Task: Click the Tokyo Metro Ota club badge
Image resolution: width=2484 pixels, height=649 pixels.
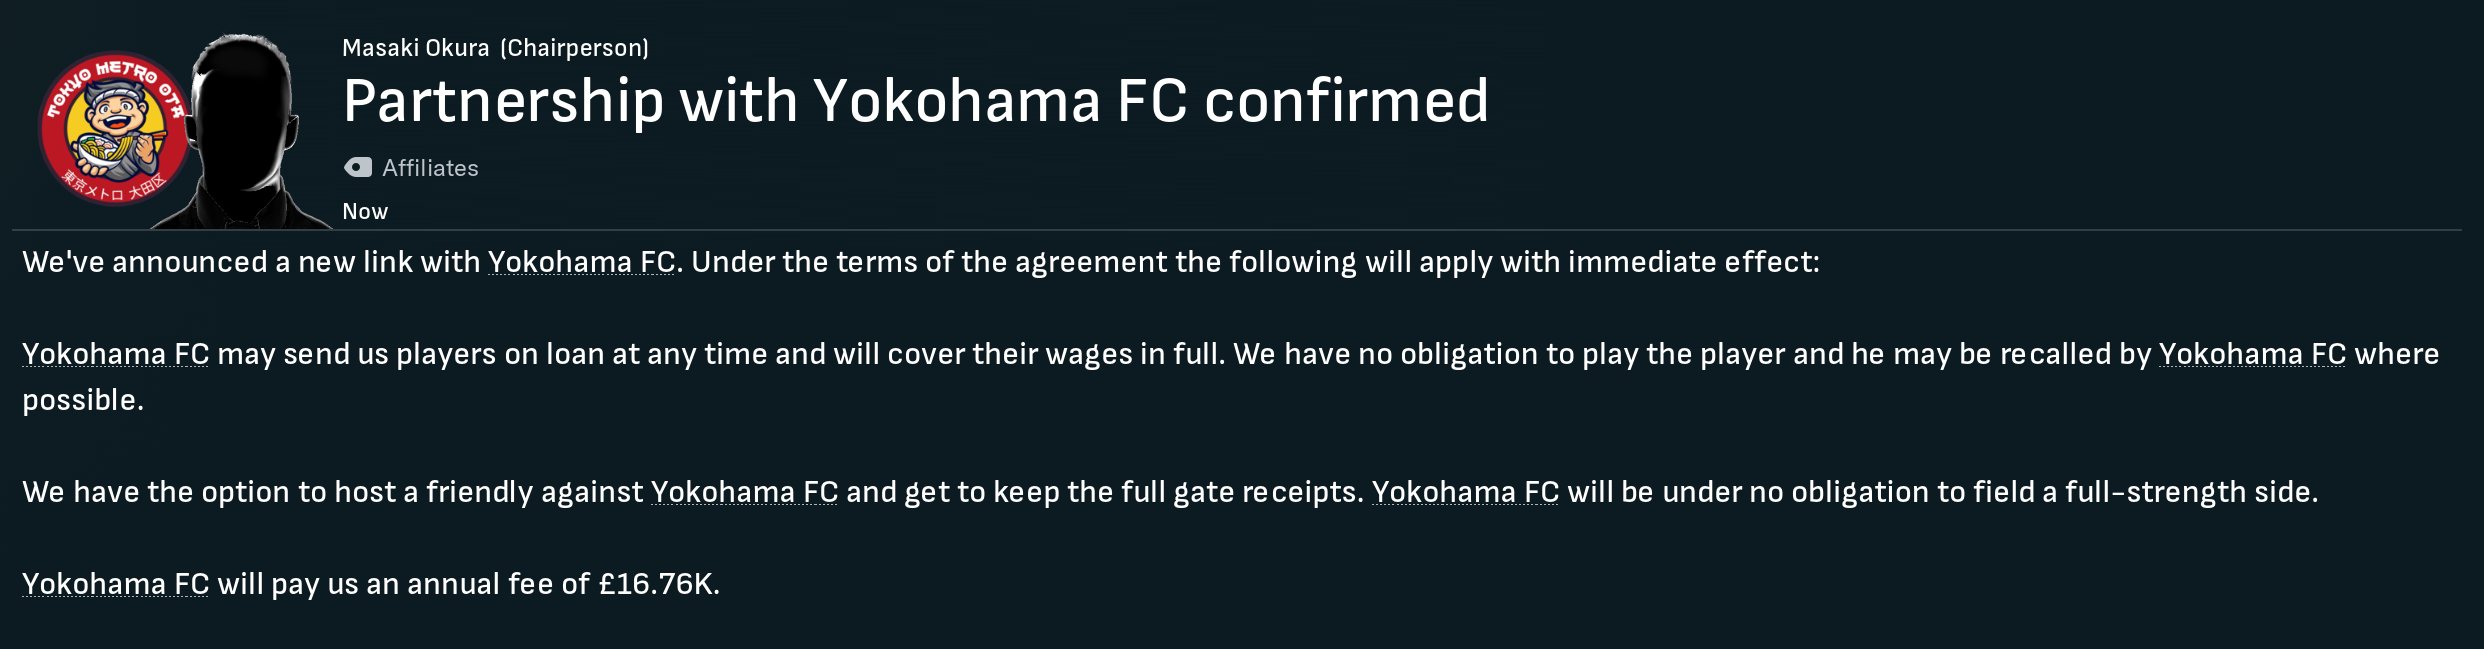Action: point(115,128)
